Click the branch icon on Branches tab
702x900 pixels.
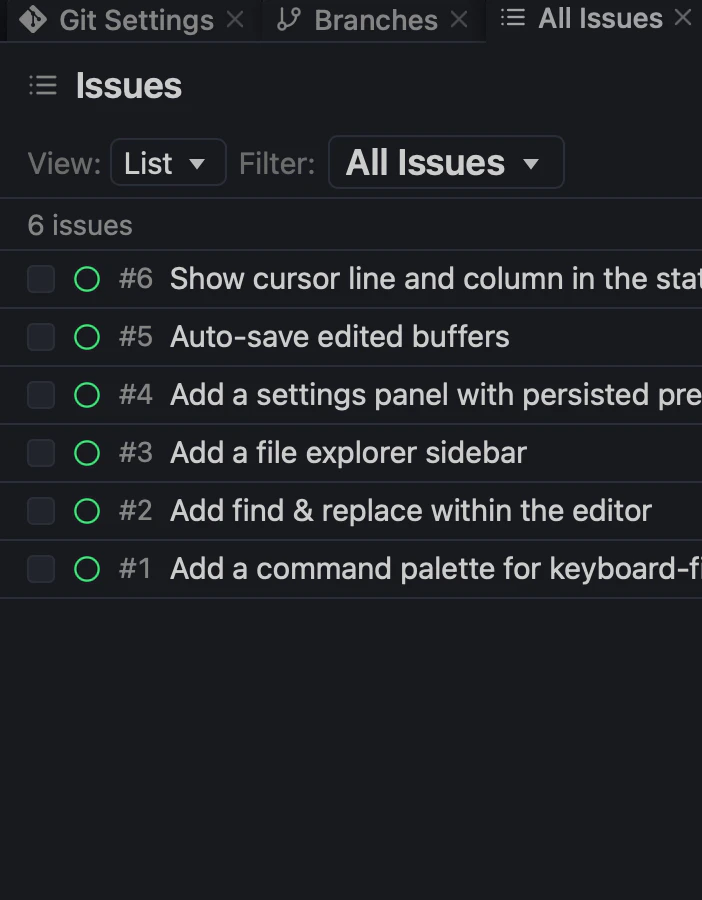[288, 20]
